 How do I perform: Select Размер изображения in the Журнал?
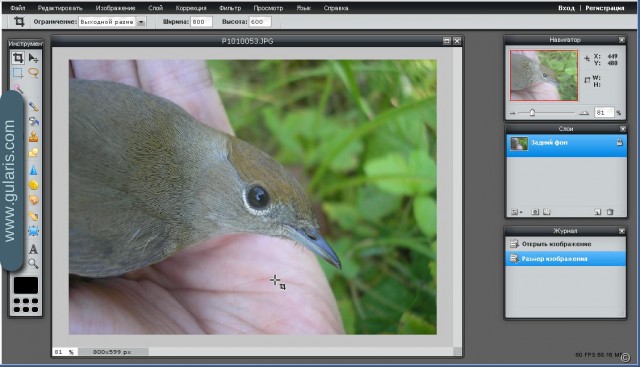tap(566, 259)
